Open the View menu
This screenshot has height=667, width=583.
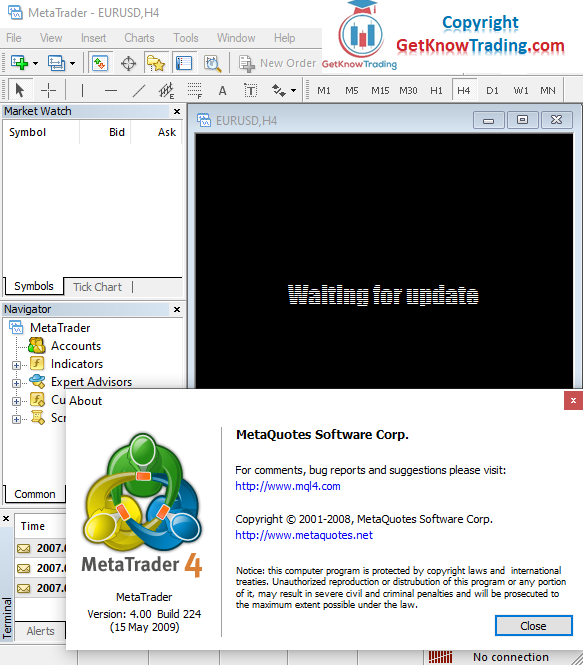click(x=51, y=38)
